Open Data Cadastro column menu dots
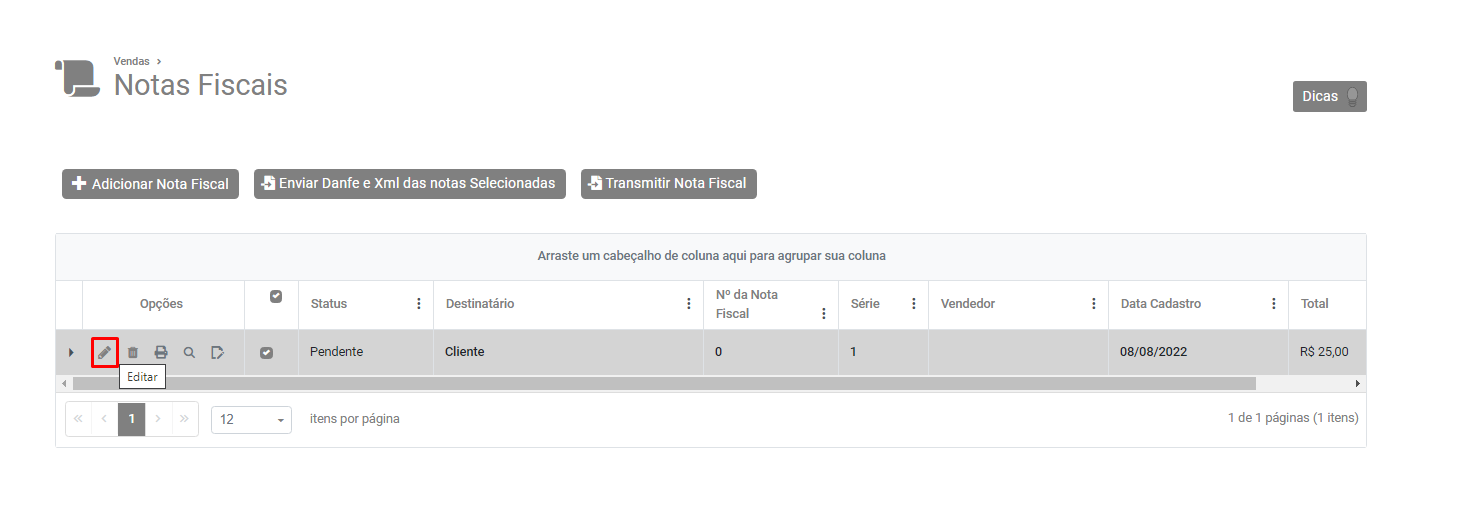This screenshot has height=515, width=1477. (1274, 303)
